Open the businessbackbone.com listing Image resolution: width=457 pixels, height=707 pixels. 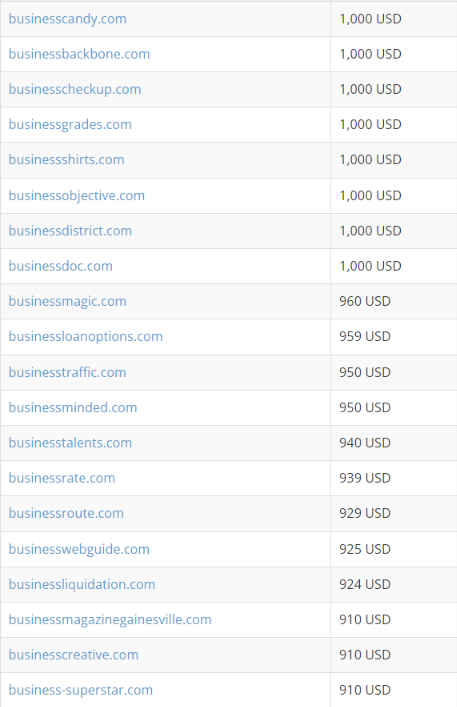79,54
